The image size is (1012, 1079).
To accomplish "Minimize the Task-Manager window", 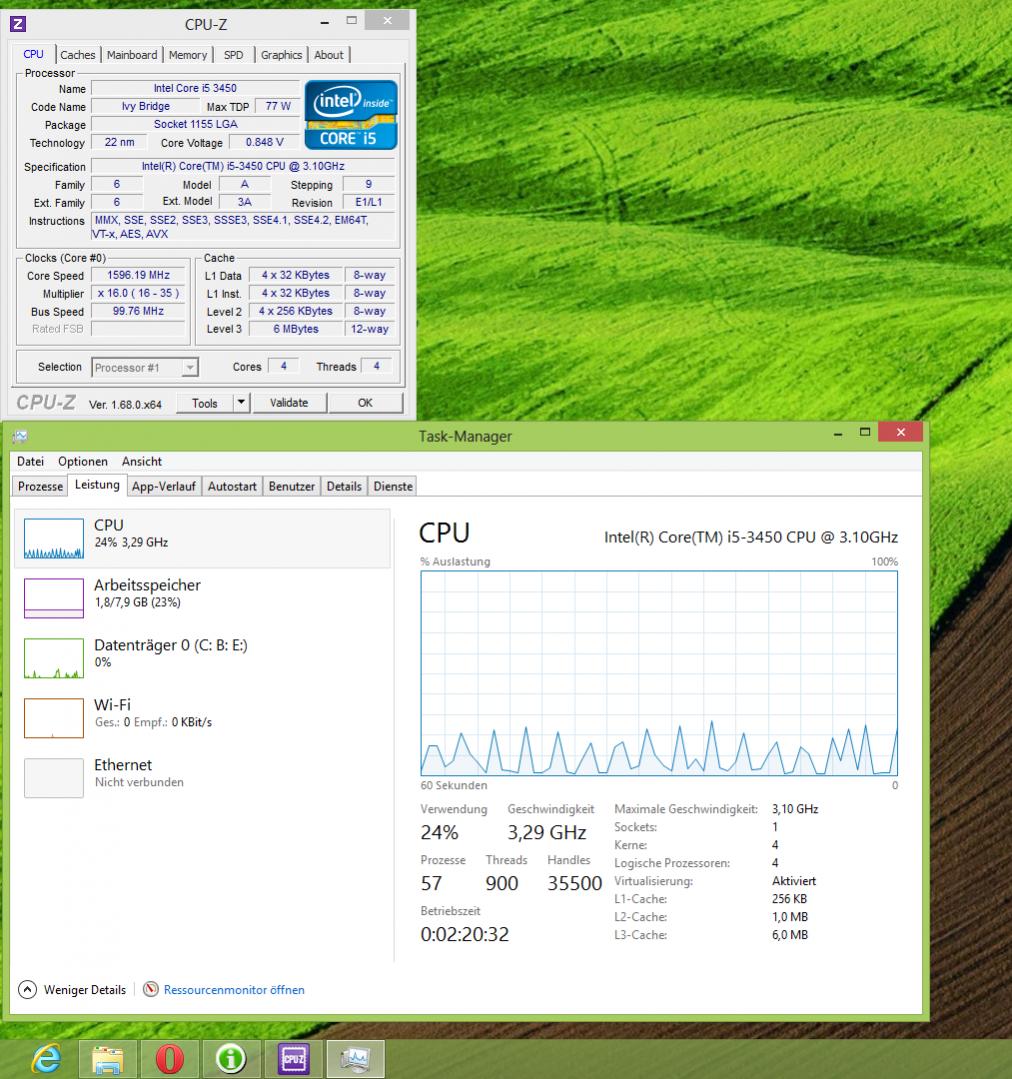I will [838, 433].
